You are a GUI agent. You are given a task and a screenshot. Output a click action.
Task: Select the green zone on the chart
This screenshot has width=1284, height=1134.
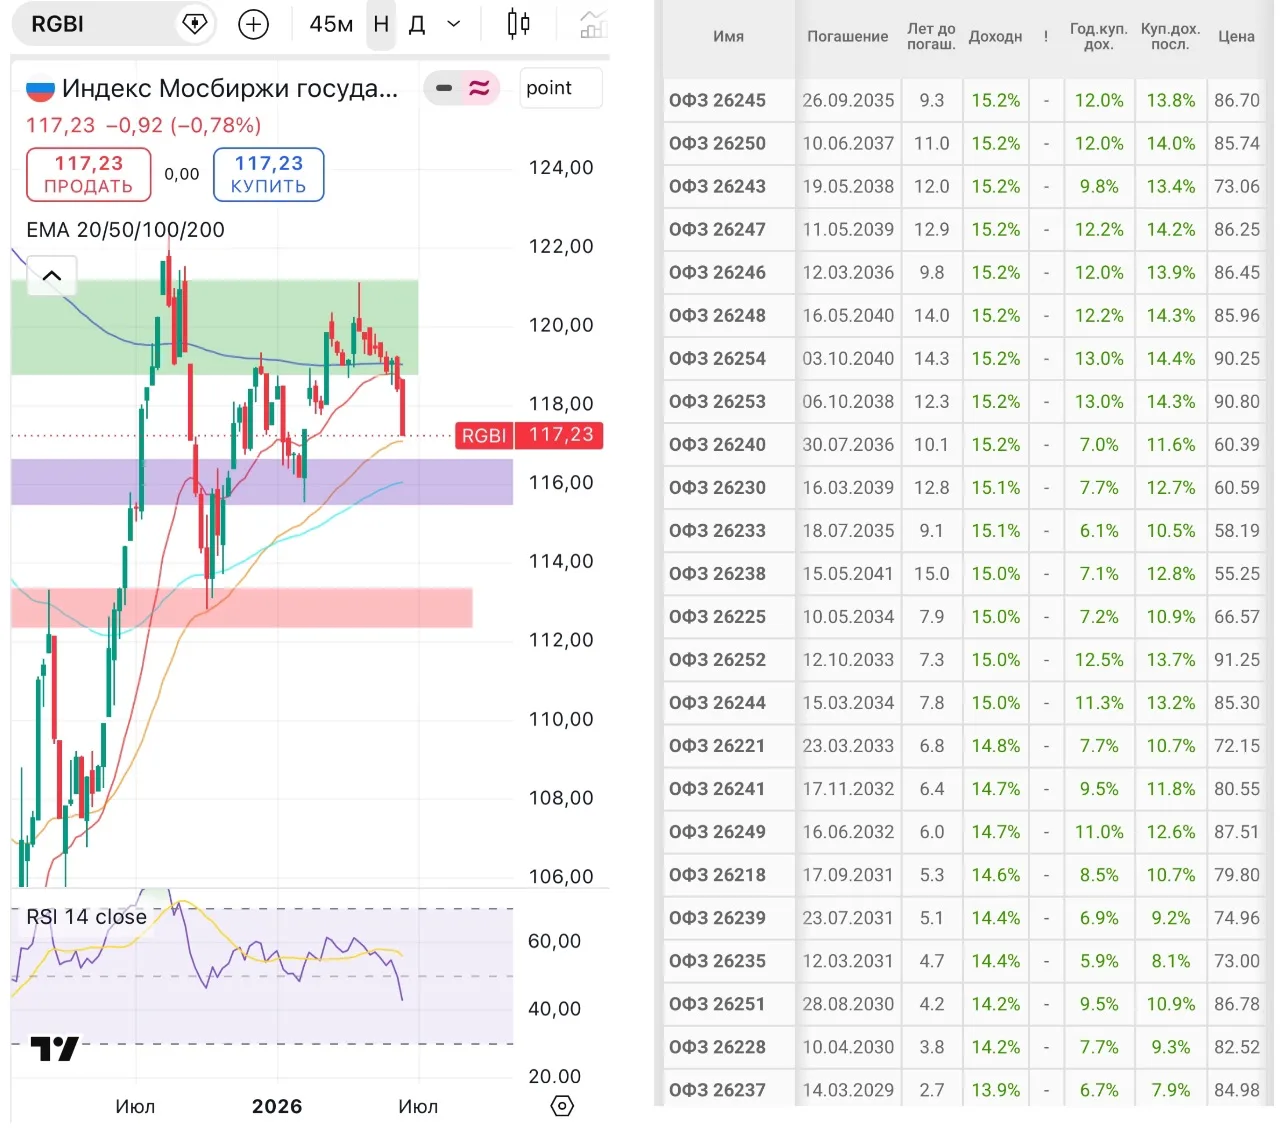(x=215, y=327)
